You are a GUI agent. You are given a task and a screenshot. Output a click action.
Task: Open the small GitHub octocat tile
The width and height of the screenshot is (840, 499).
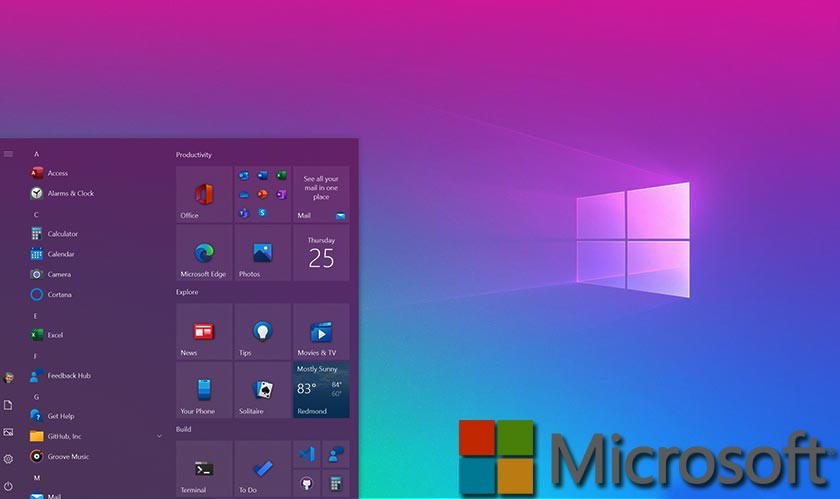point(306,483)
